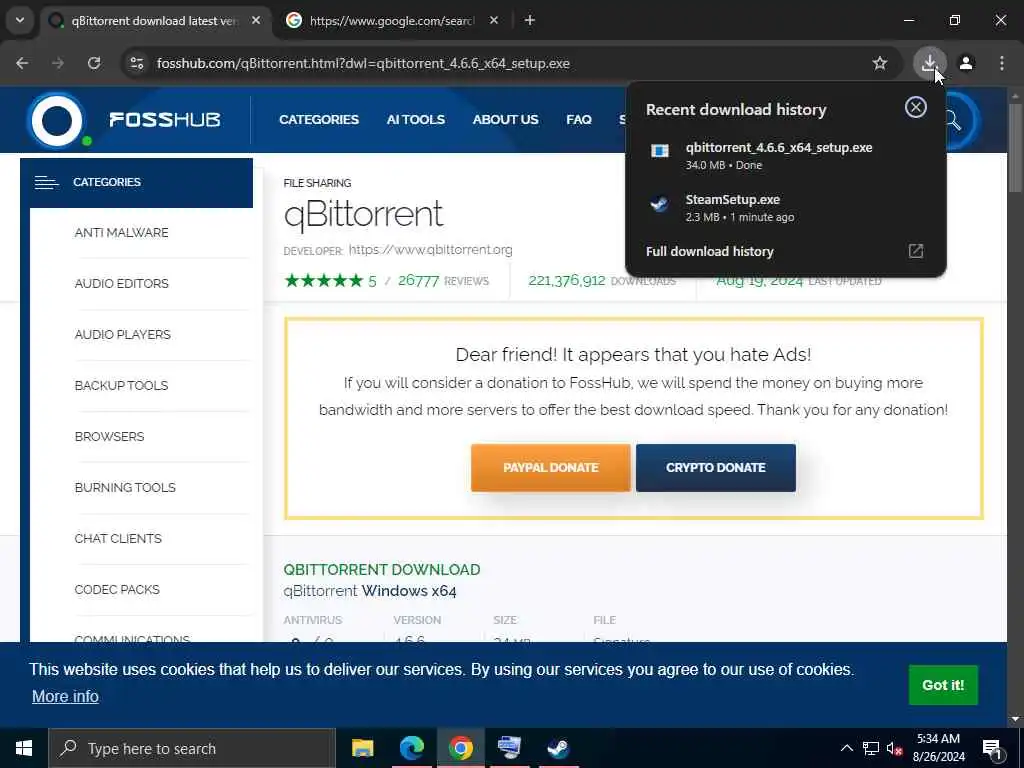Open Chrome three-dot menu
Viewport: 1024px width, 768px height.
coord(1002,63)
